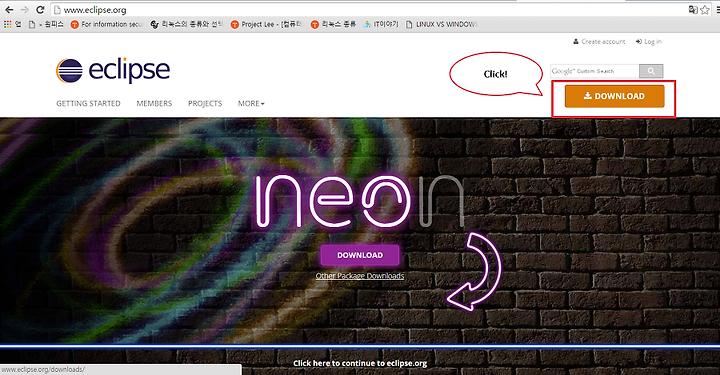Viewport: 720px width, 375px height.
Task: Click the orange Download button
Action: coord(614,96)
